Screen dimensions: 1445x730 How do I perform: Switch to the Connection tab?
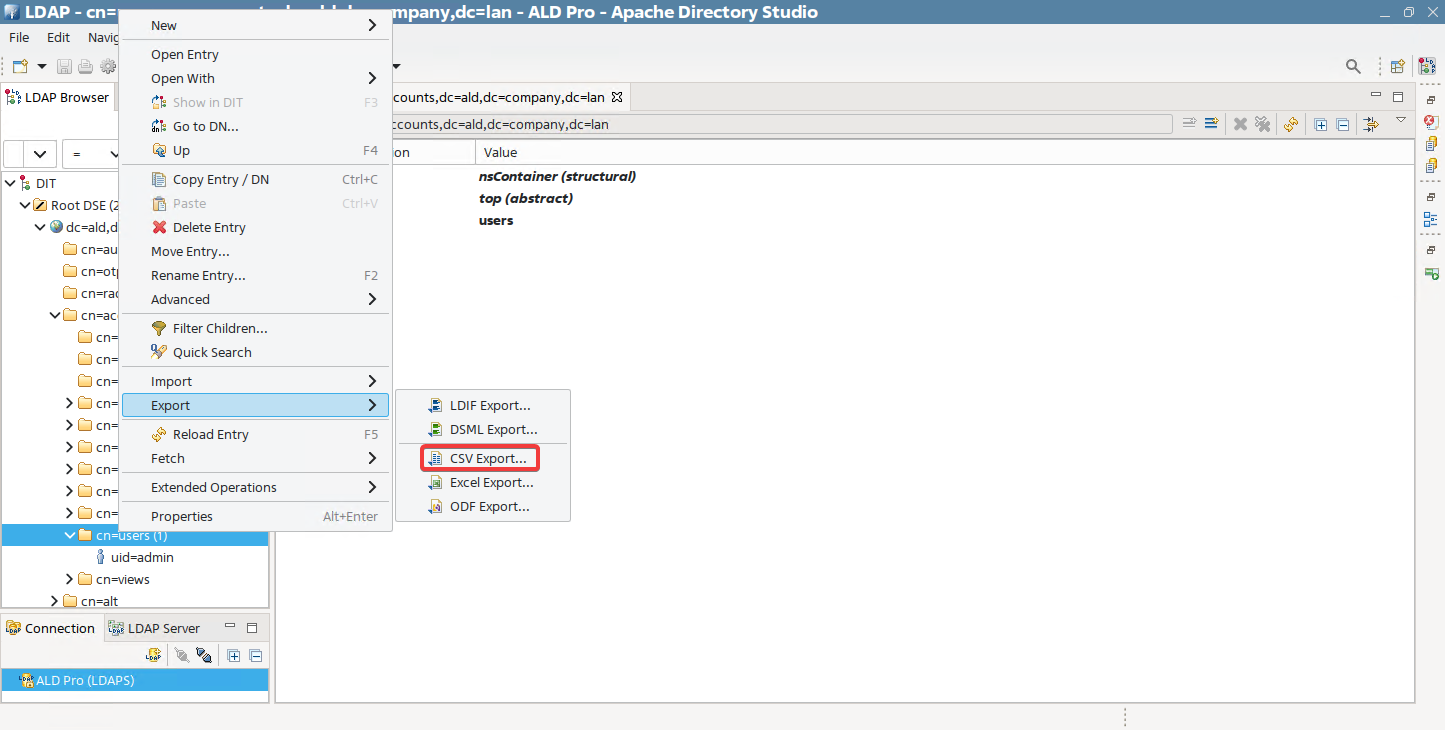click(x=50, y=628)
